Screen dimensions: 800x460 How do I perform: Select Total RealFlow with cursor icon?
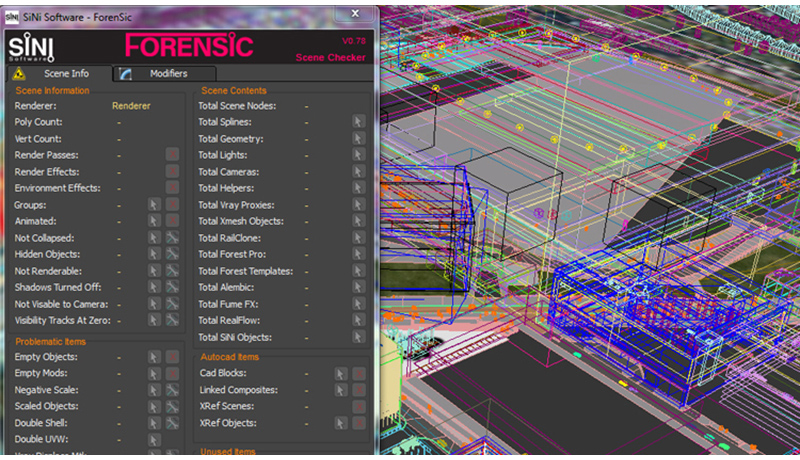click(x=358, y=320)
